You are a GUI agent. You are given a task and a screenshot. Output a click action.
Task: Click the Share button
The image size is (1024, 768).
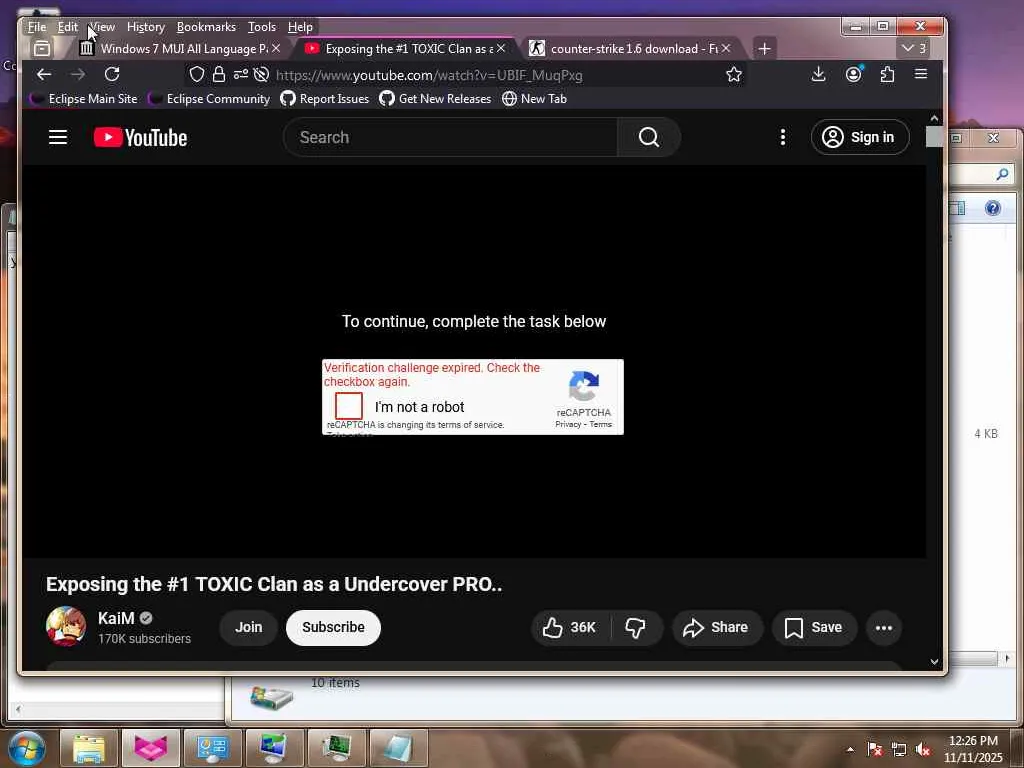(x=716, y=628)
